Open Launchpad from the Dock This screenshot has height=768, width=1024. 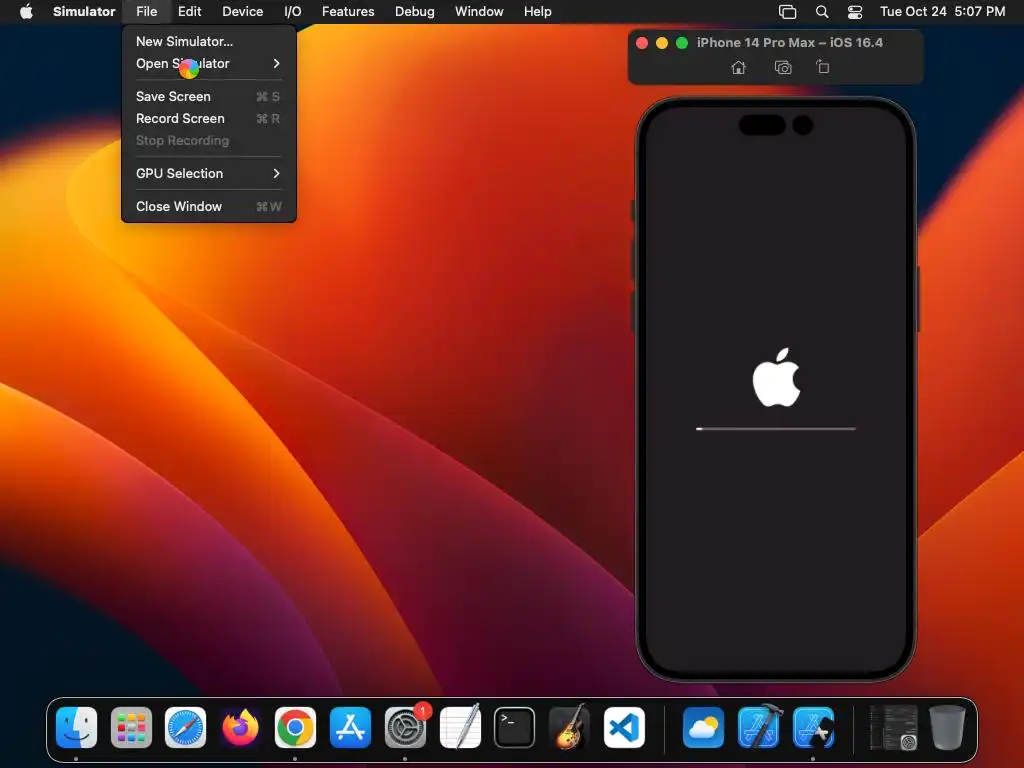click(x=131, y=727)
